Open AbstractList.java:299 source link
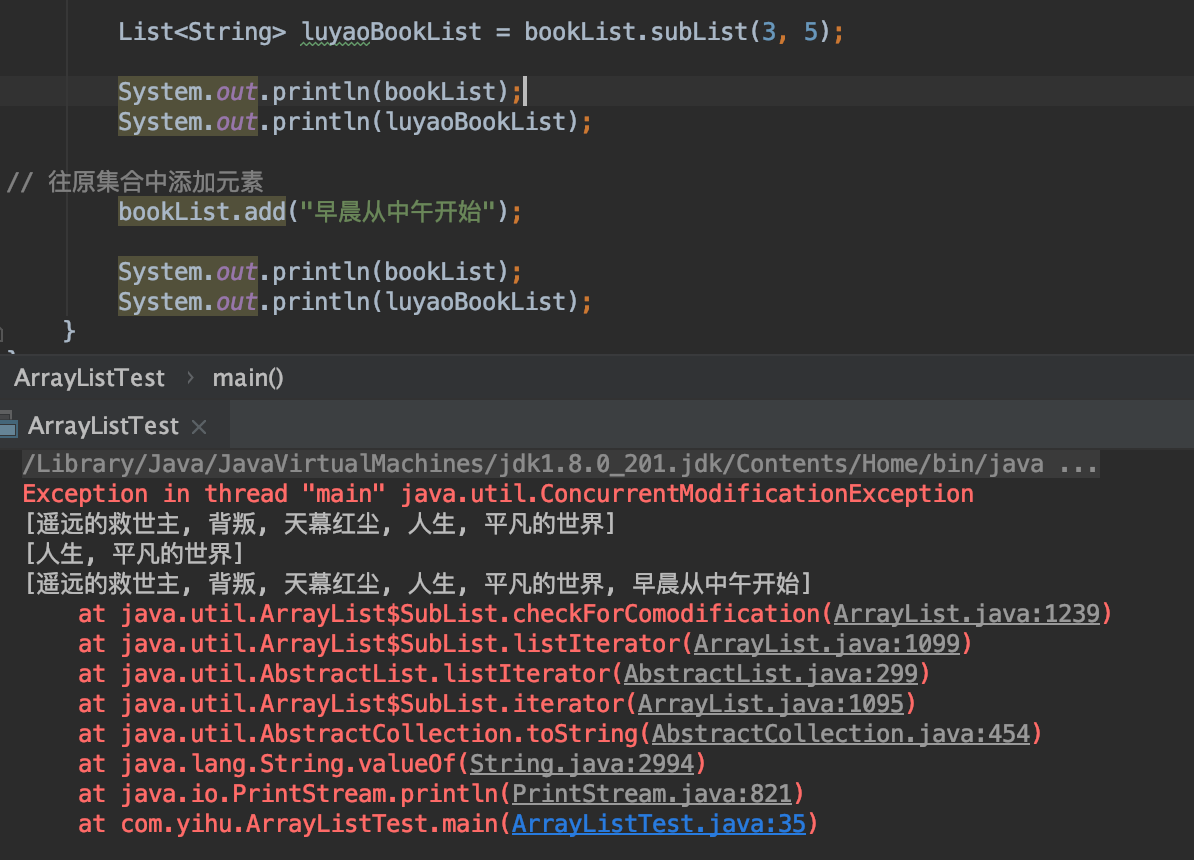Screen dimensions: 1194x860 click(x=771, y=673)
